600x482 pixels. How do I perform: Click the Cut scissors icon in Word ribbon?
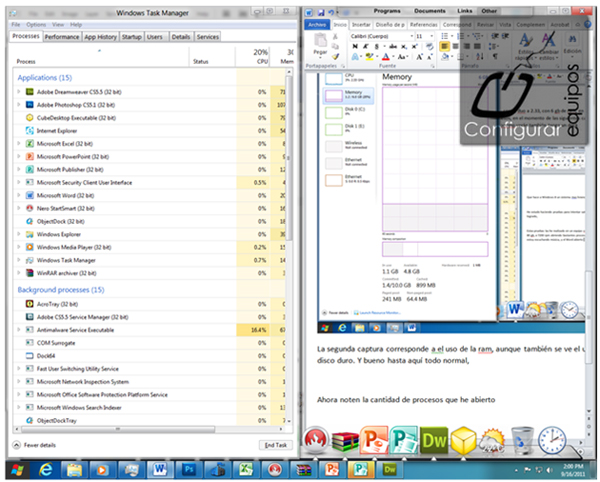click(335, 37)
